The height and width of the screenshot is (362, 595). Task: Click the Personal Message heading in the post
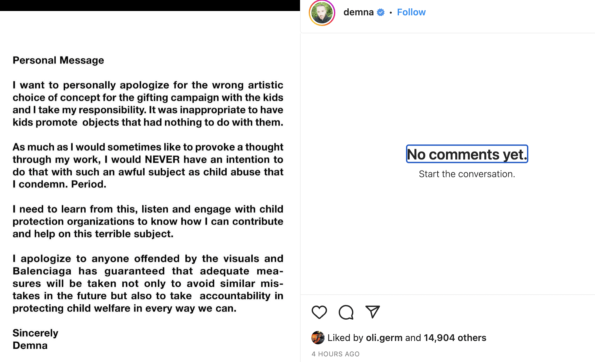click(58, 60)
